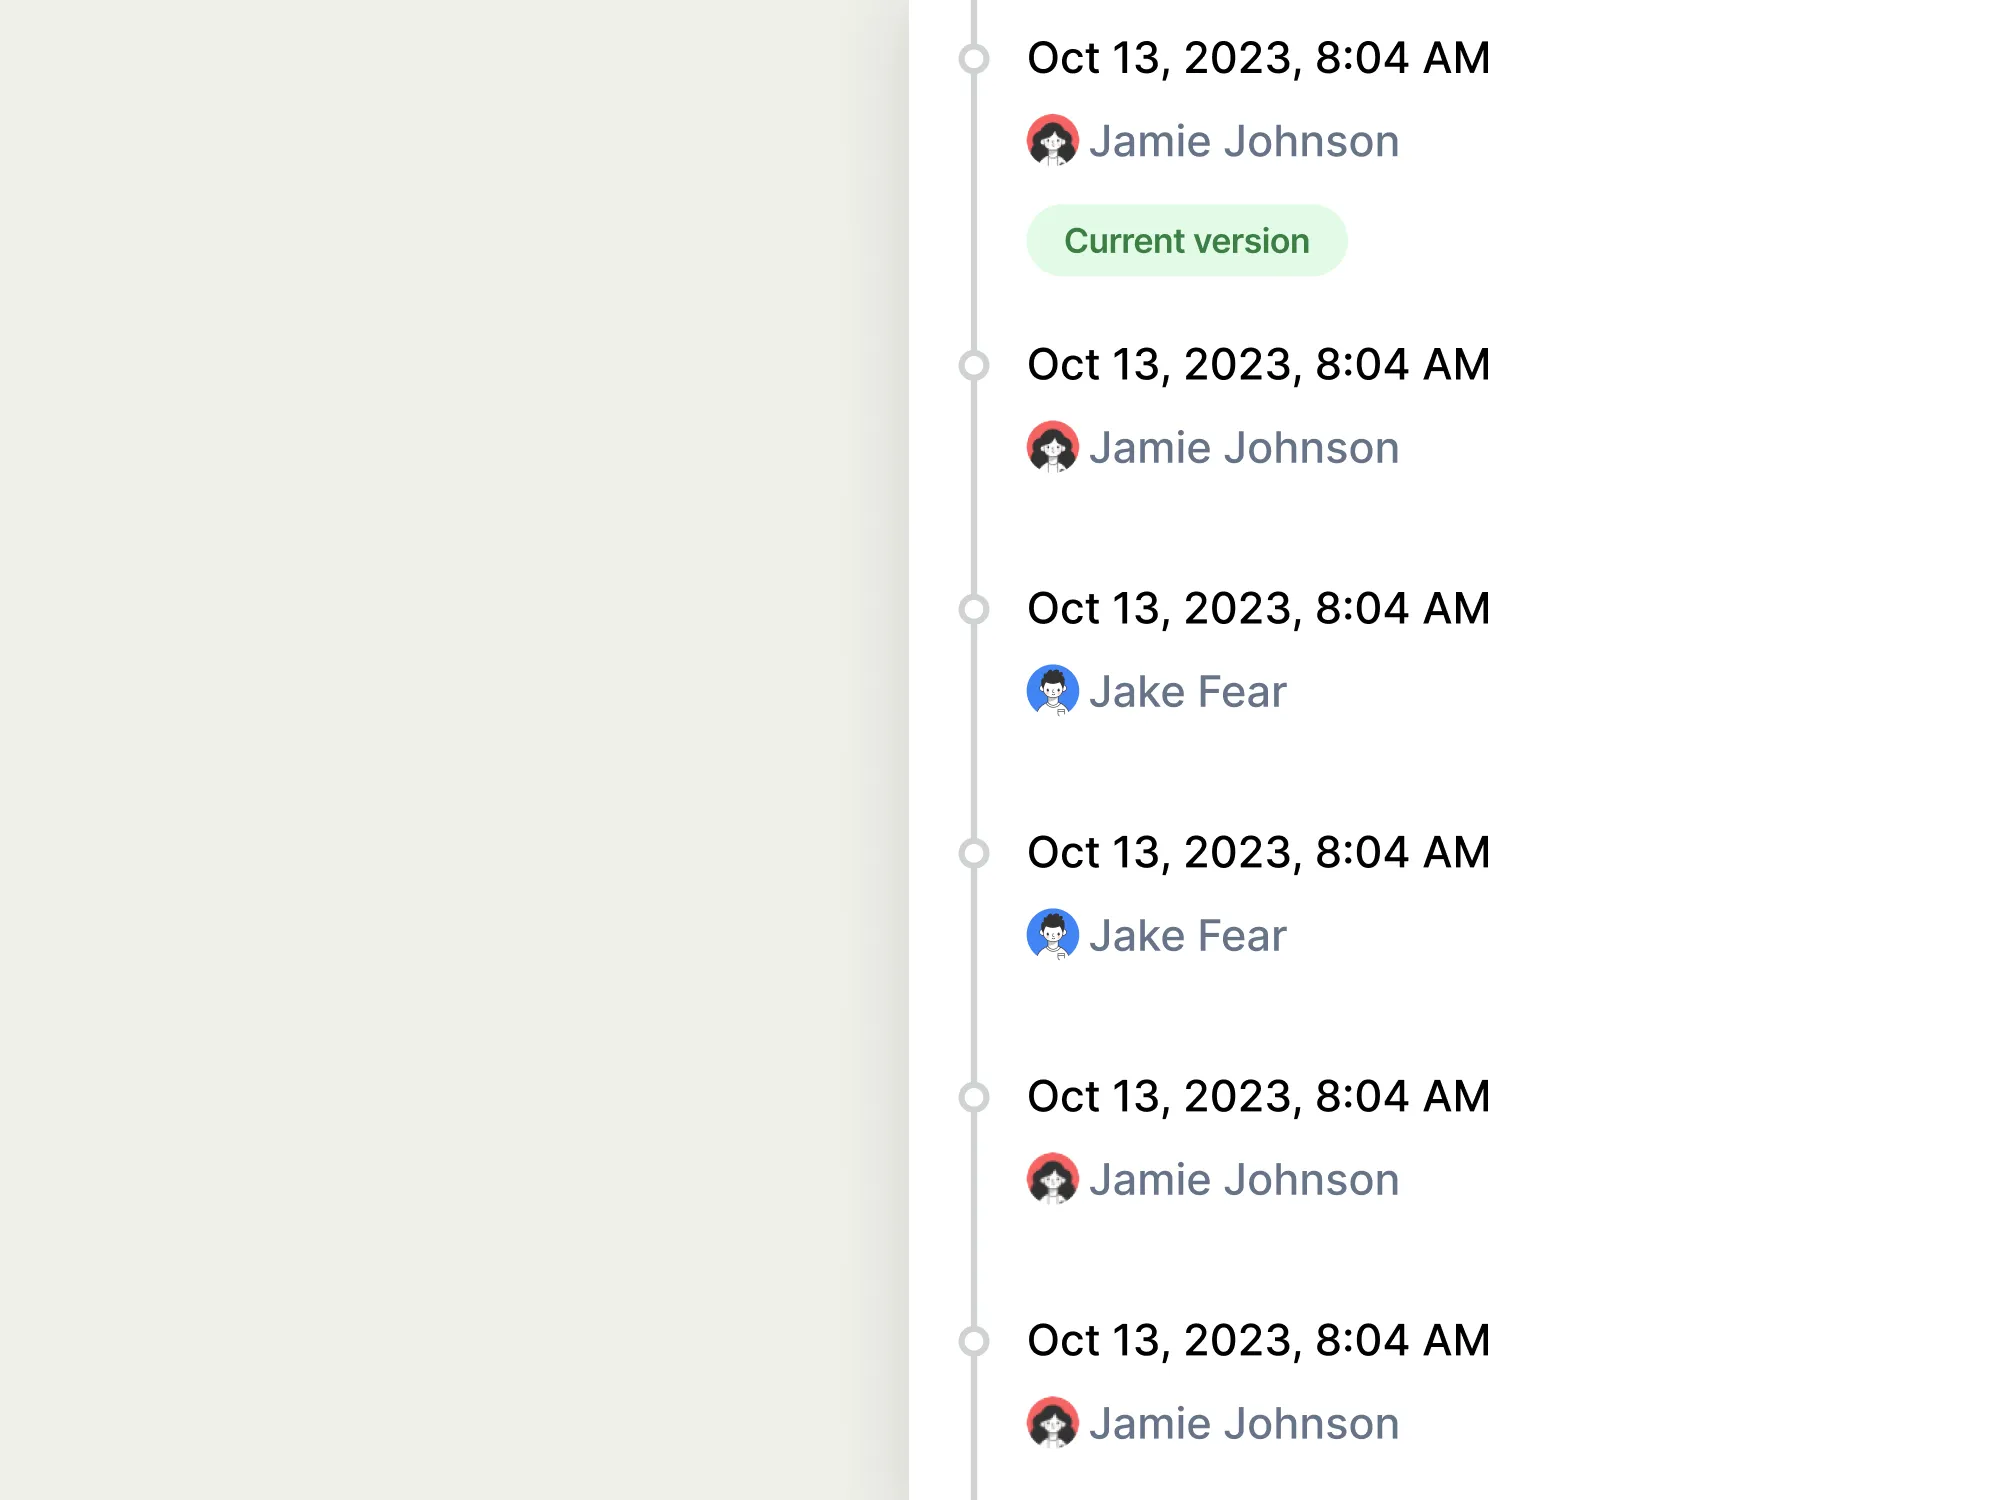Click Jake Fear's avatar in the third entry
The width and height of the screenshot is (2000, 1500).
coord(1054,690)
